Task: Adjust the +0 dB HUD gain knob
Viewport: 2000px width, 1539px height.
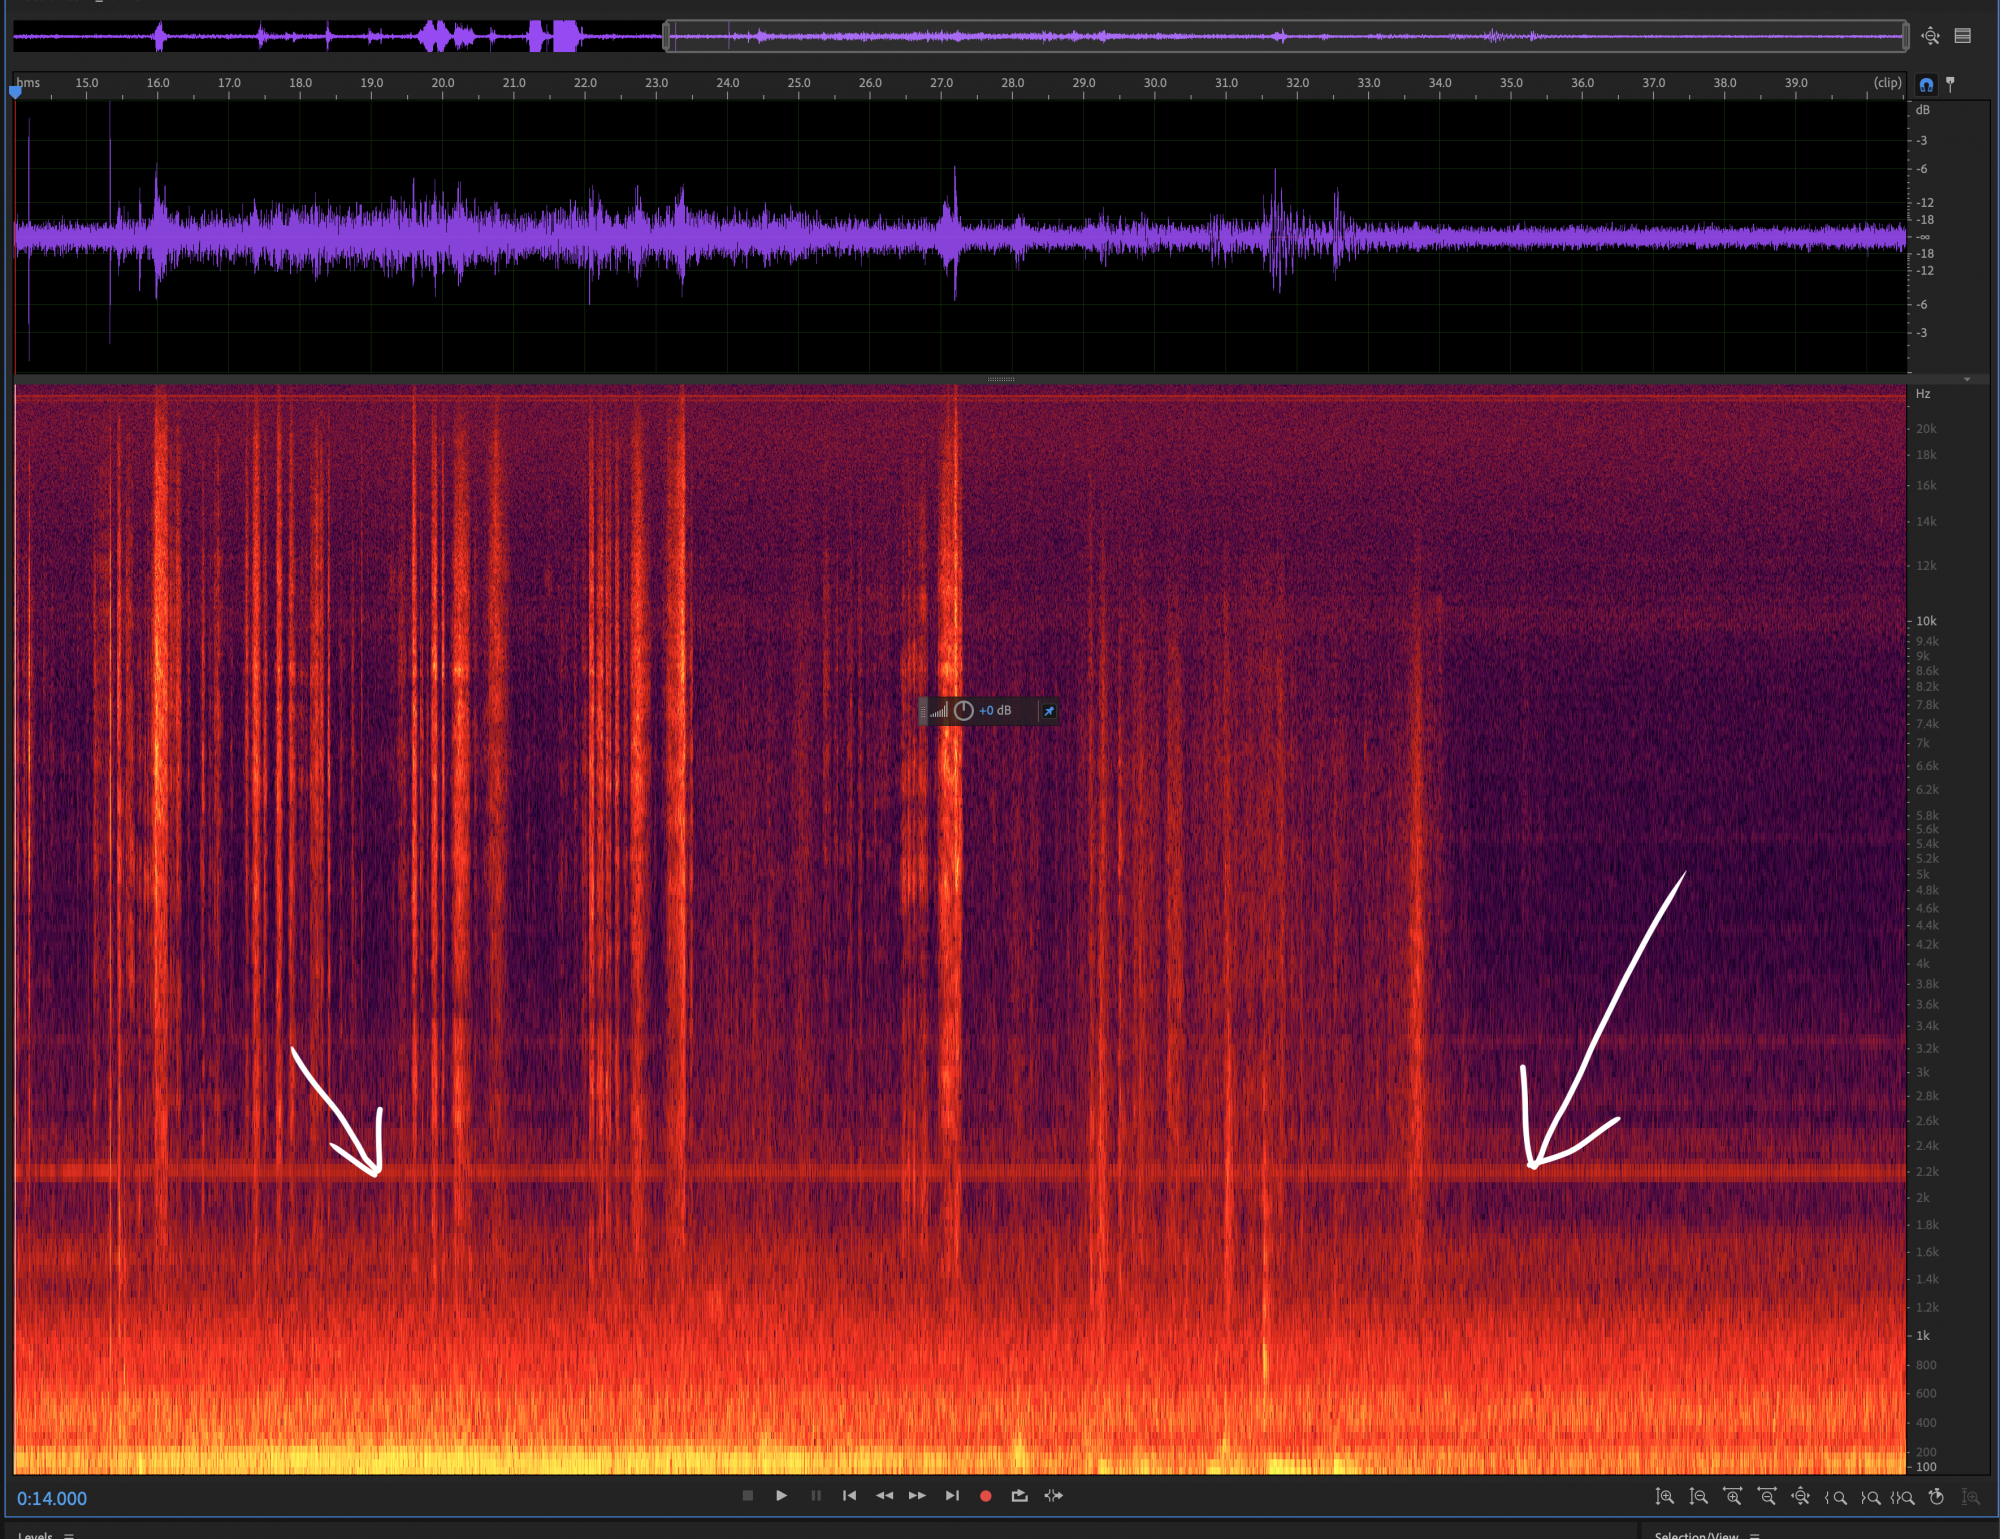Action: click(x=963, y=711)
